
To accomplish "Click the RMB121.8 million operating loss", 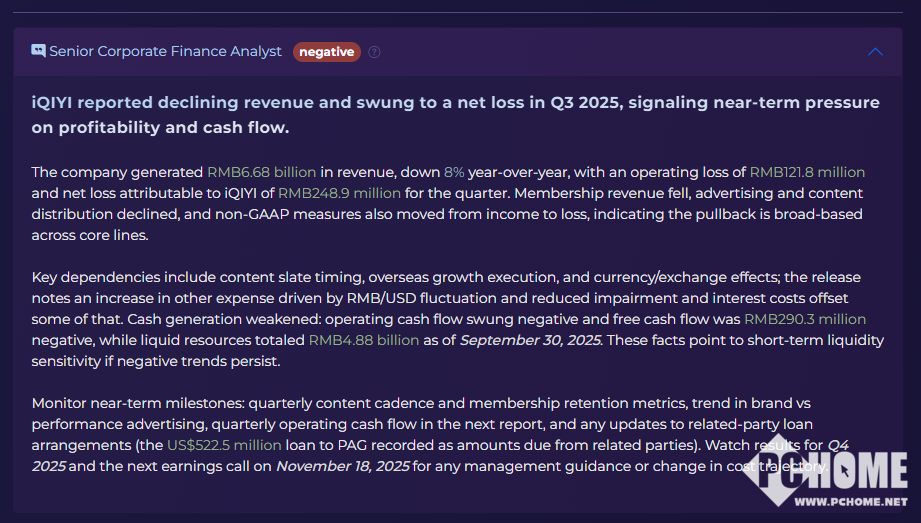I will click(807, 172).
